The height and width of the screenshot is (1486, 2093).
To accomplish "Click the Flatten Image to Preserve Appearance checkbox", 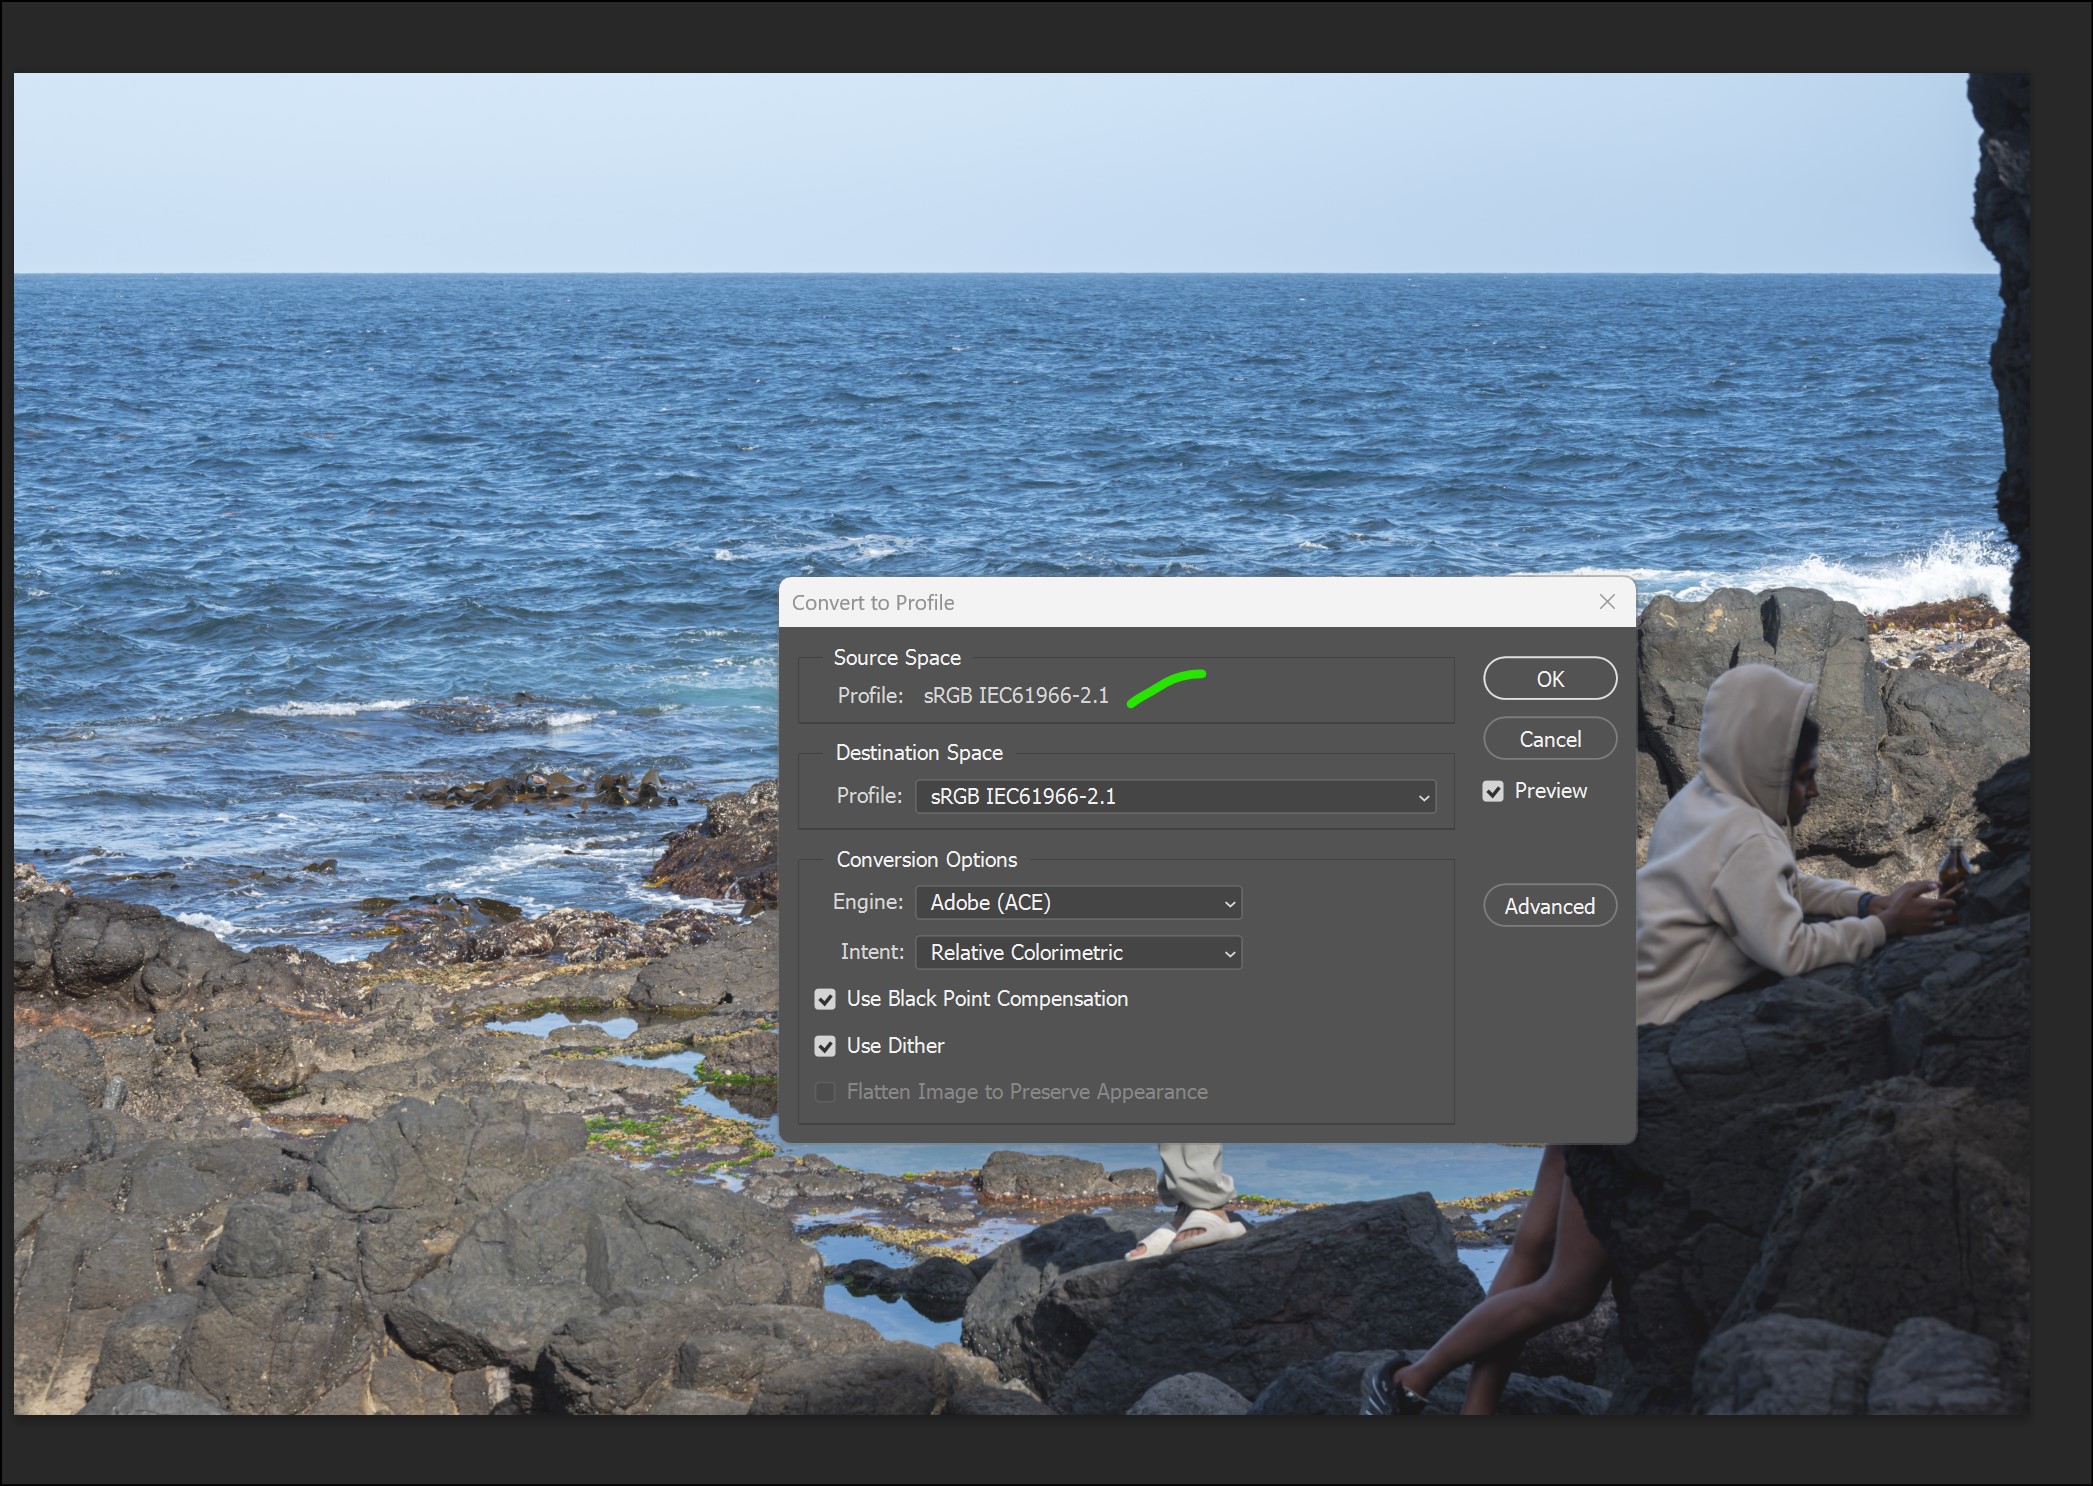I will coord(825,1092).
